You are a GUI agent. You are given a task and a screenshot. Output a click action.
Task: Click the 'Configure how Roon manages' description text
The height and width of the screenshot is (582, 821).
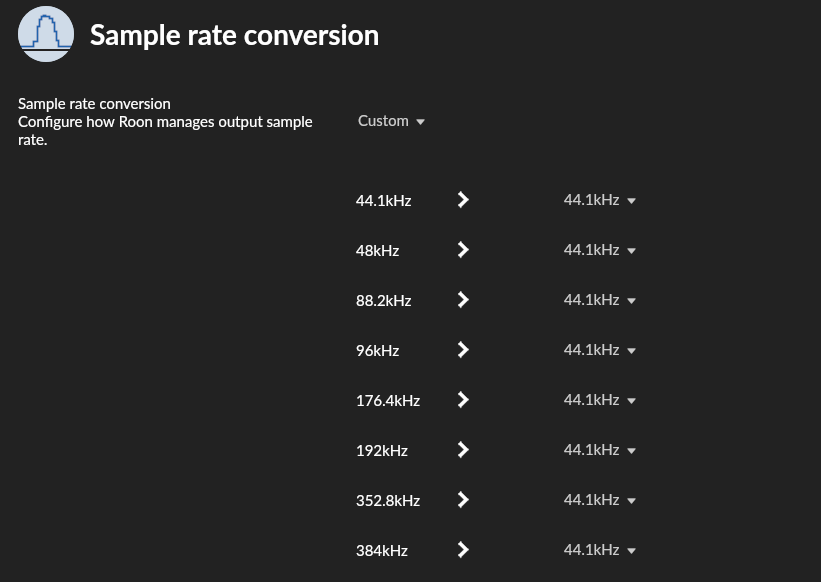pyautogui.click(x=165, y=122)
